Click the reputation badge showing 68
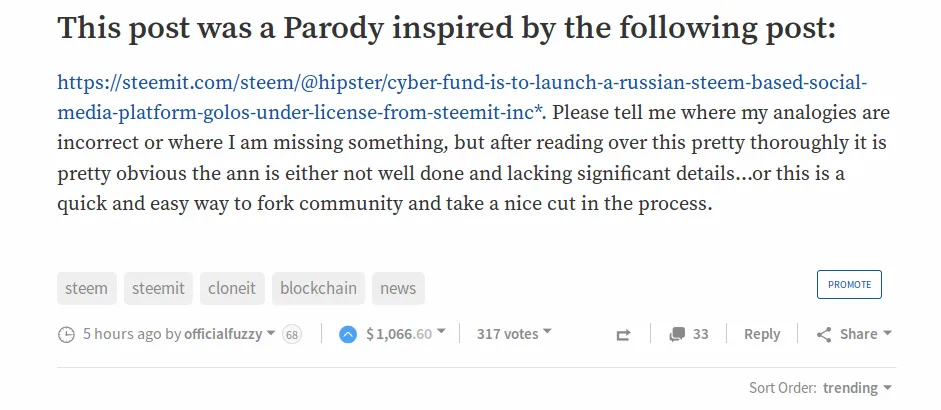The height and width of the screenshot is (410, 941). pyautogui.click(x=292, y=334)
